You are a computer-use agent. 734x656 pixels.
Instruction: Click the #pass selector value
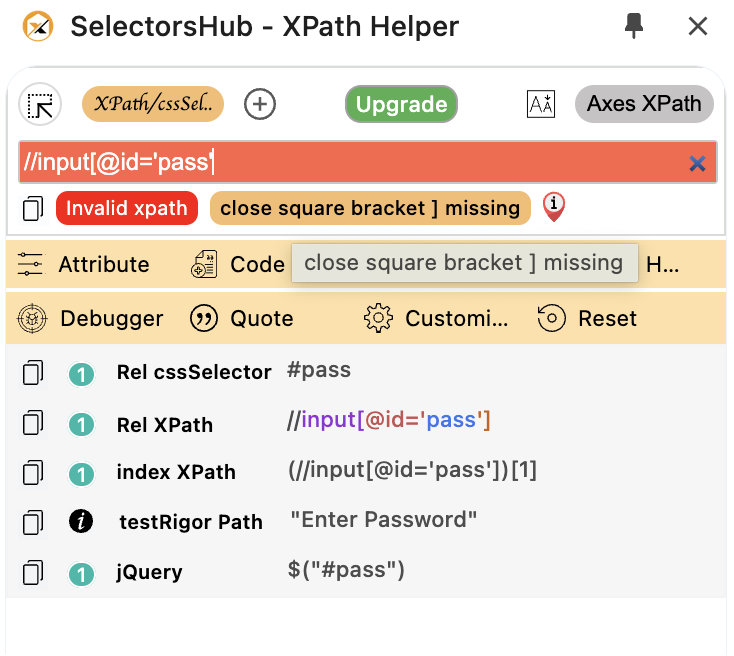coord(319,370)
